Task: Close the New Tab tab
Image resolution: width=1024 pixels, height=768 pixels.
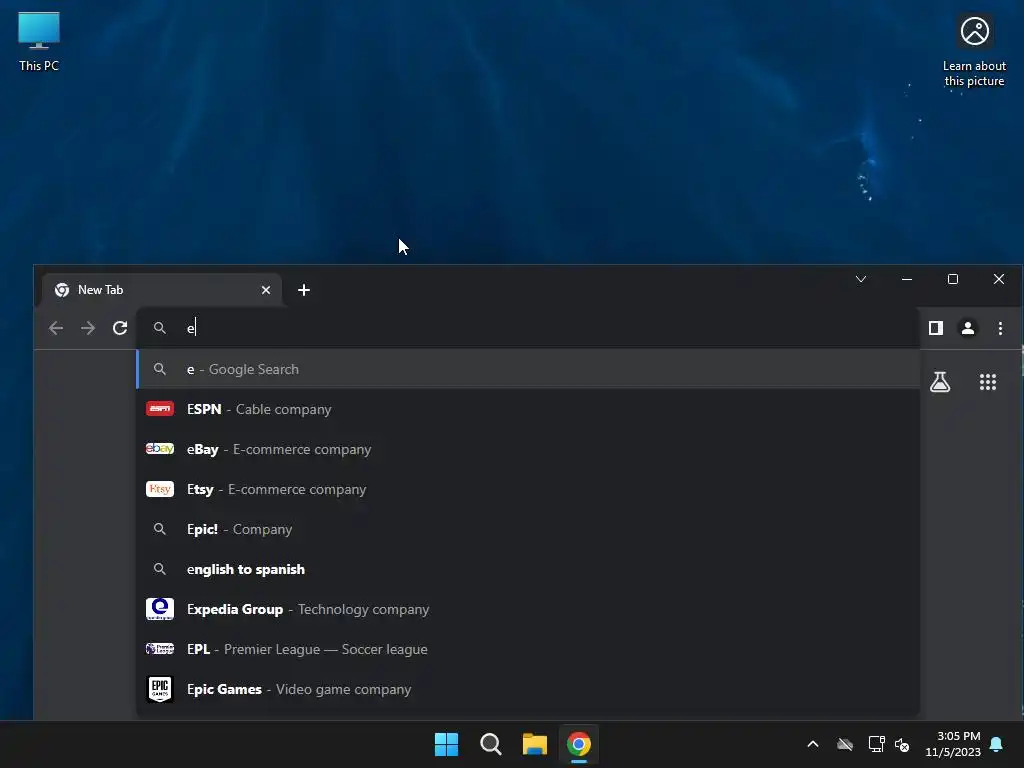Action: pyautogui.click(x=266, y=290)
